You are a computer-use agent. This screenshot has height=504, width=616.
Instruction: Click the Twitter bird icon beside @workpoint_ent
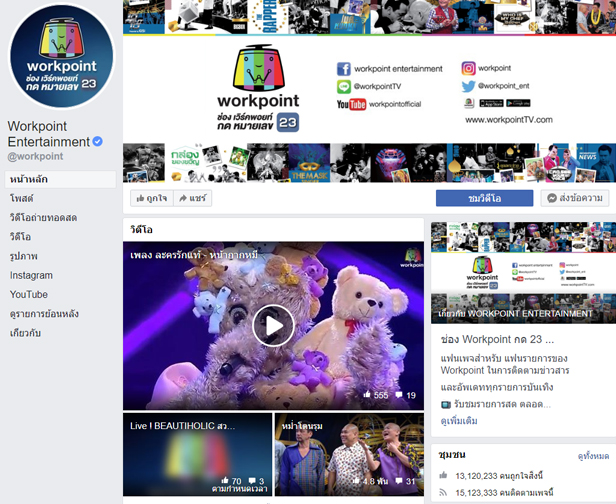[468, 86]
